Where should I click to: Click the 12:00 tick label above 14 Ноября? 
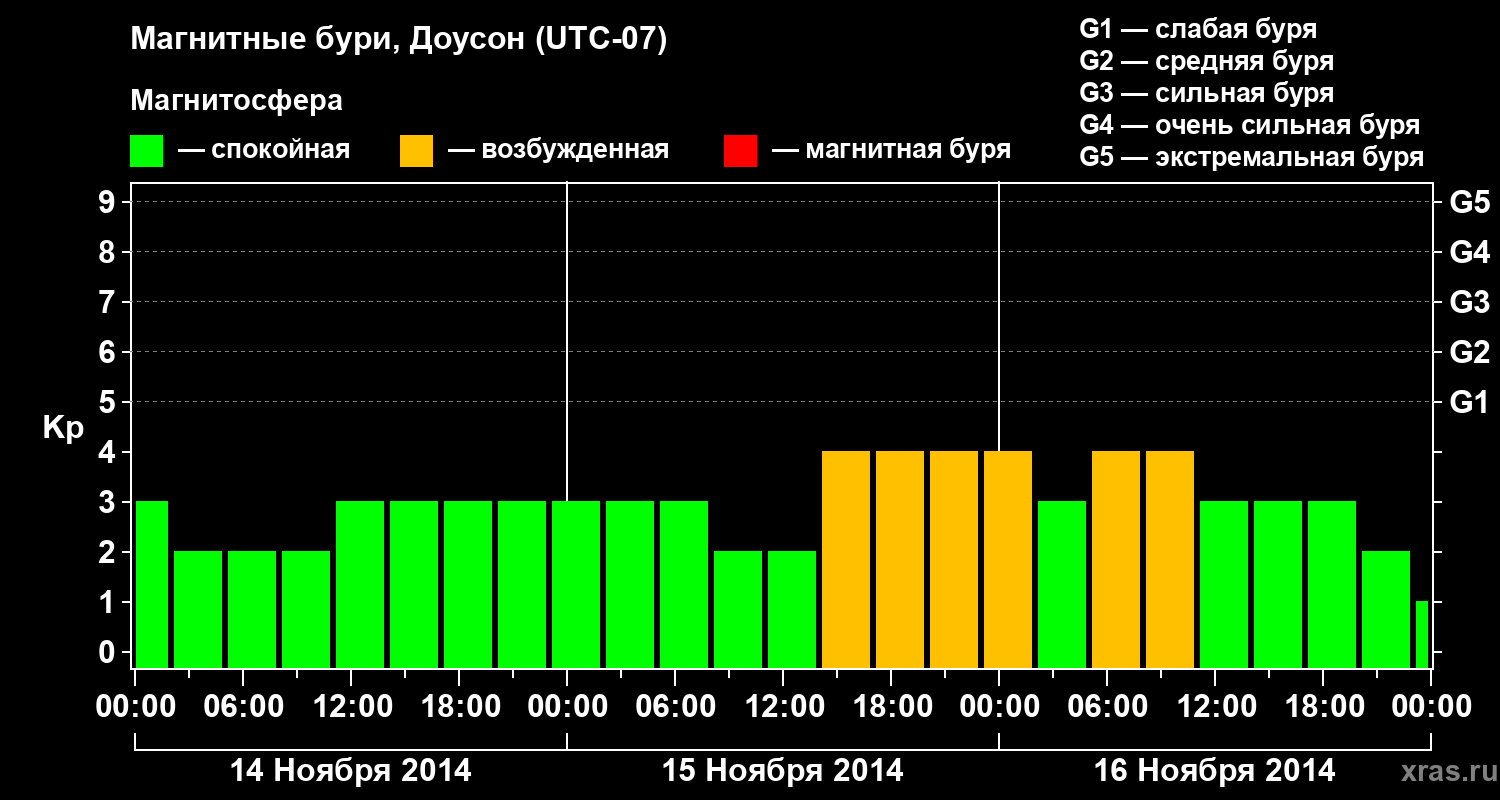351,707
